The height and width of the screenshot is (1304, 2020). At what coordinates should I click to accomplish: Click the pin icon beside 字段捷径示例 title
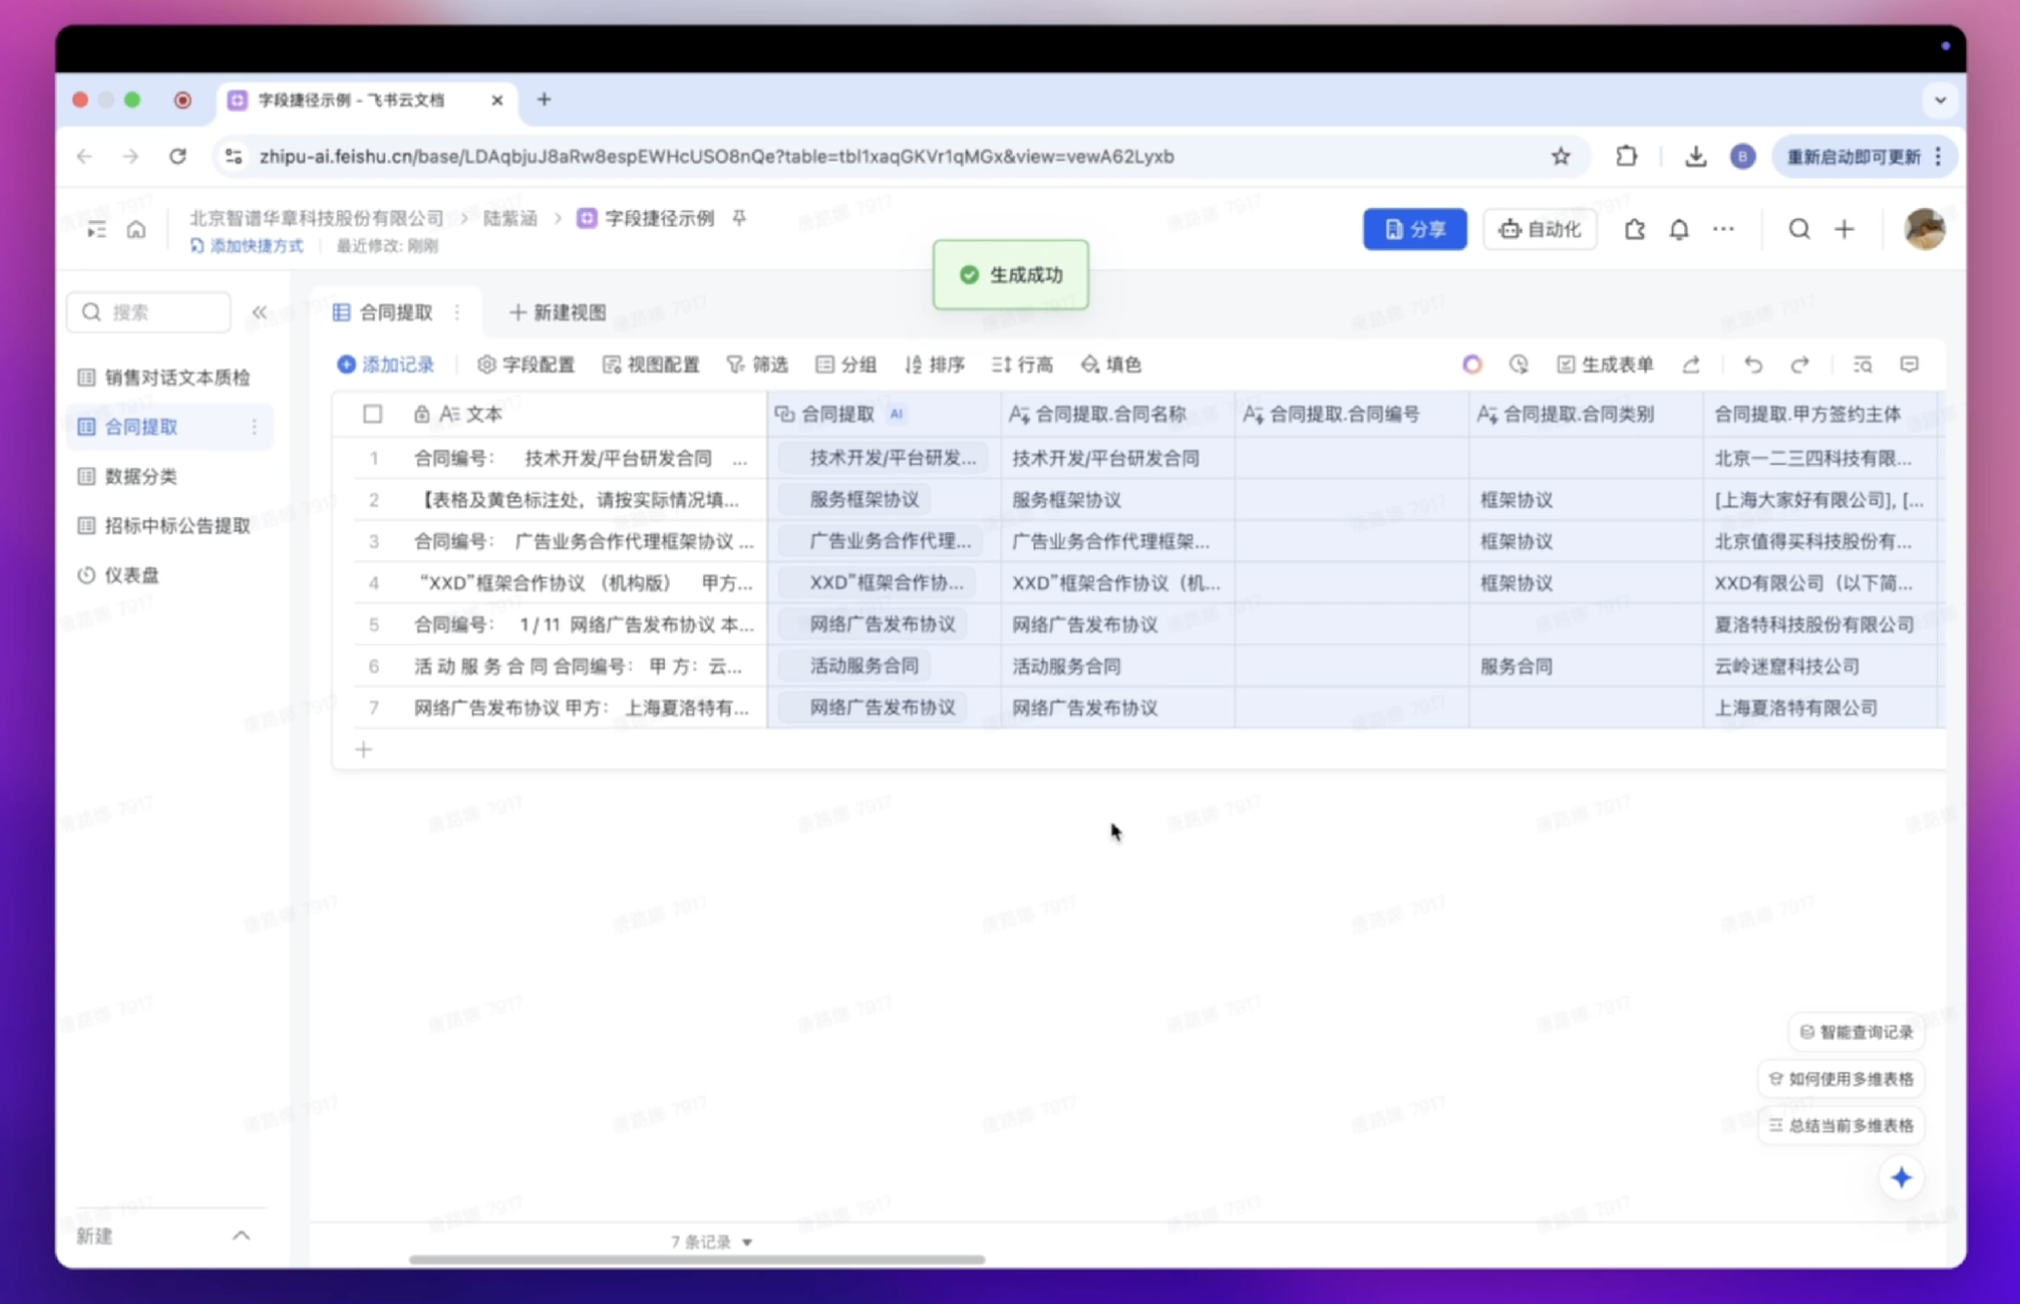pyautogui.click(x=739, y=218)
